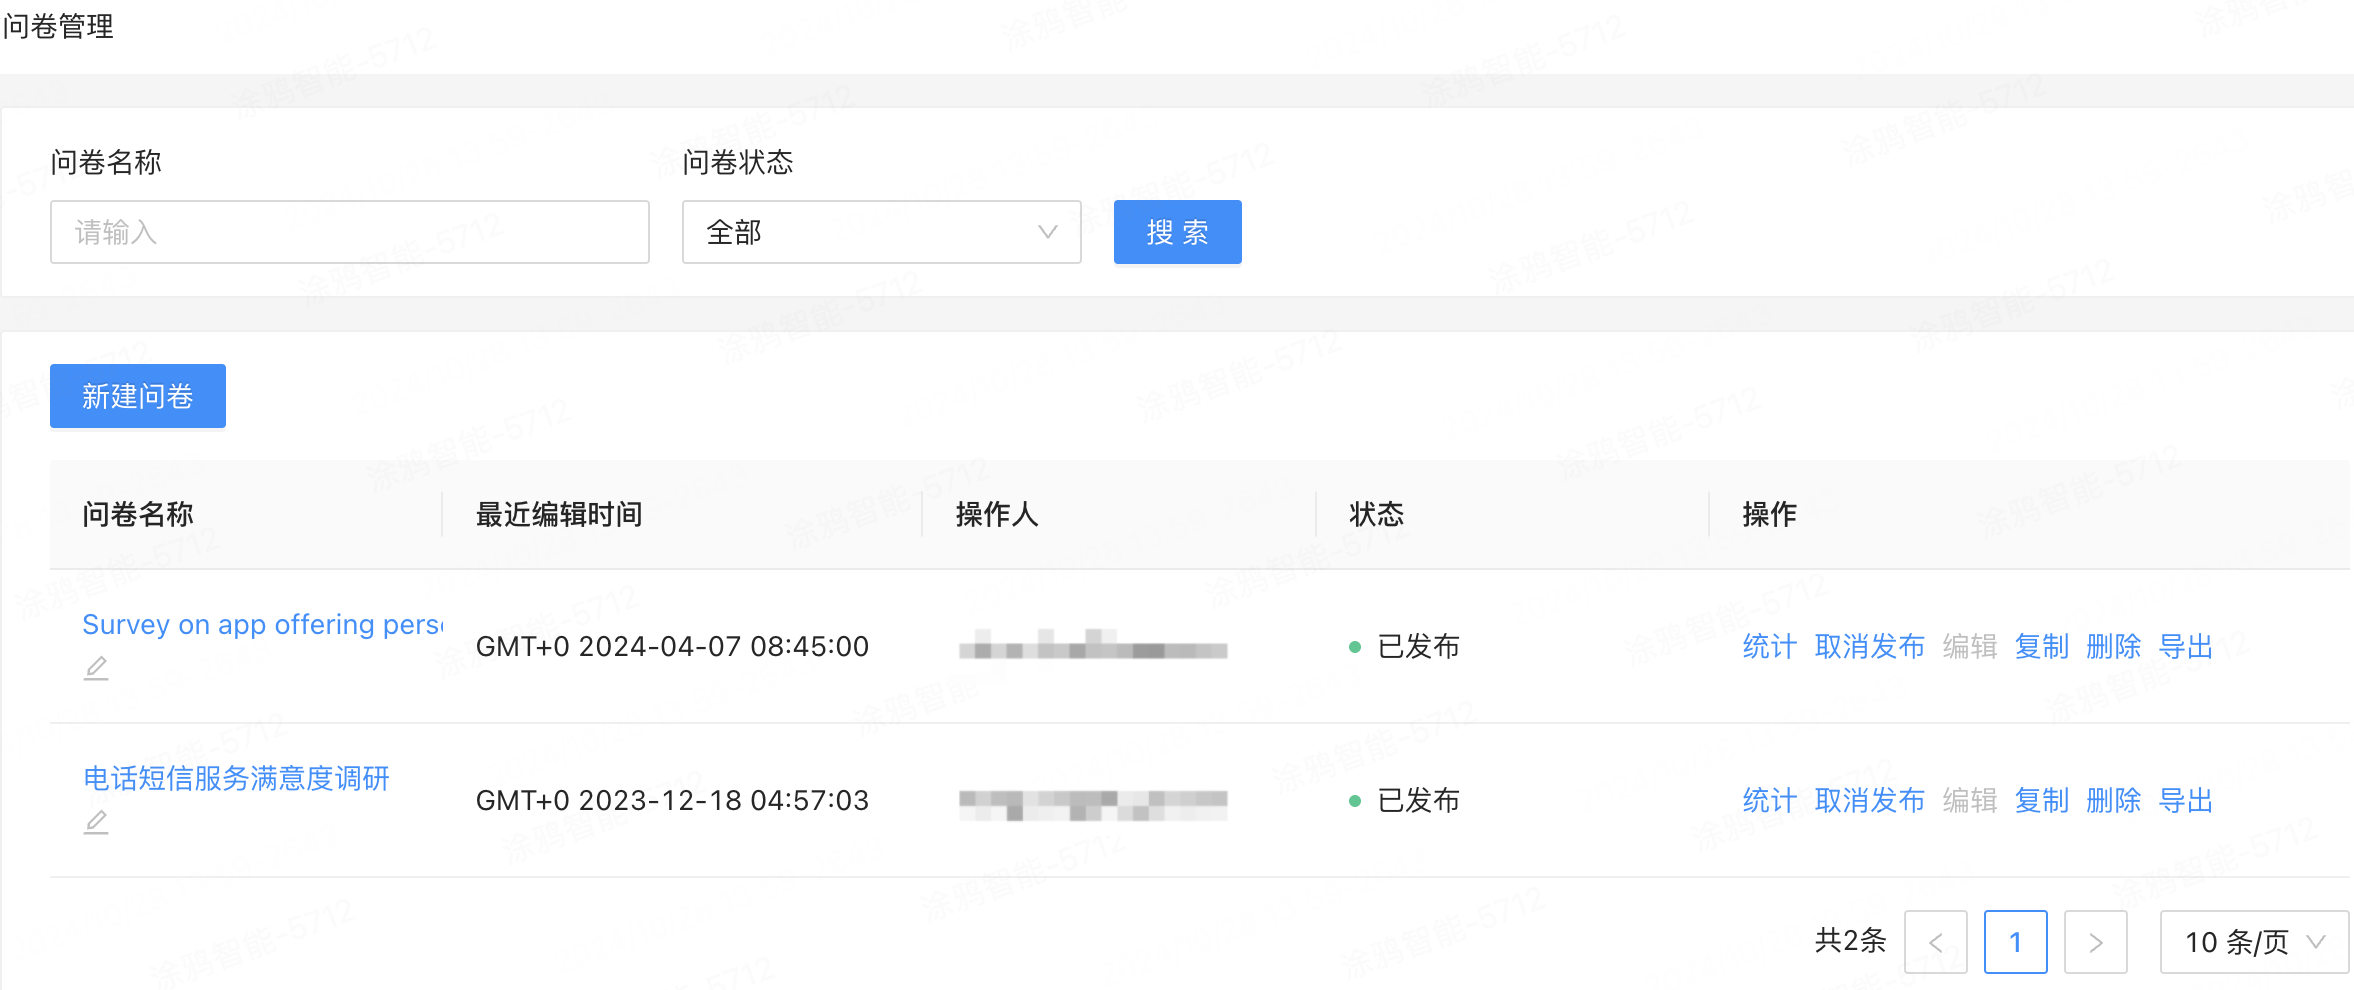
Task: Click 统计 for Survey on app offering row
Action: (1769, 647)
